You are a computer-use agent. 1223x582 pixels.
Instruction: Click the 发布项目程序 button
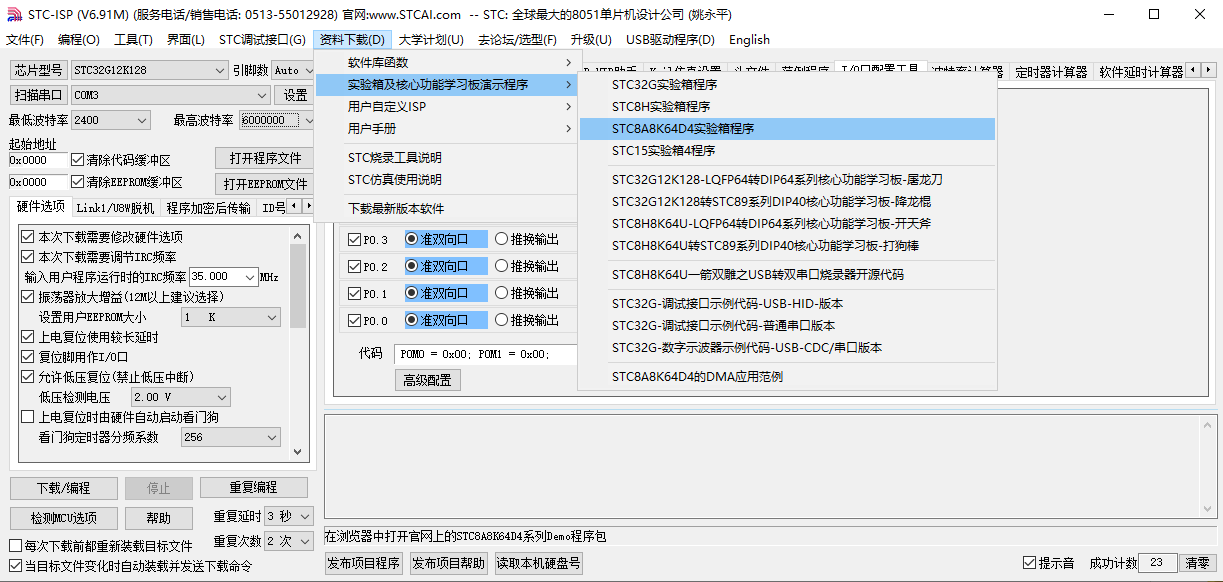365,563
